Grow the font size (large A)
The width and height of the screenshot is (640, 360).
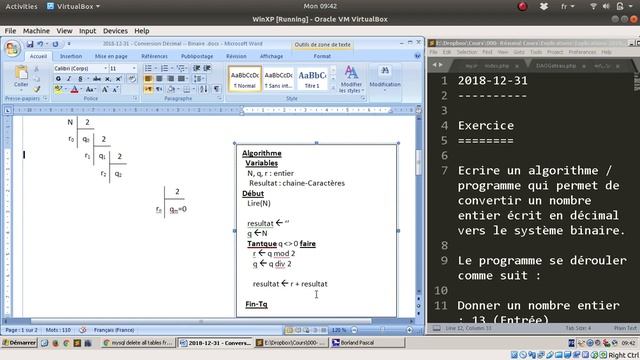click(x=105, y=89)
